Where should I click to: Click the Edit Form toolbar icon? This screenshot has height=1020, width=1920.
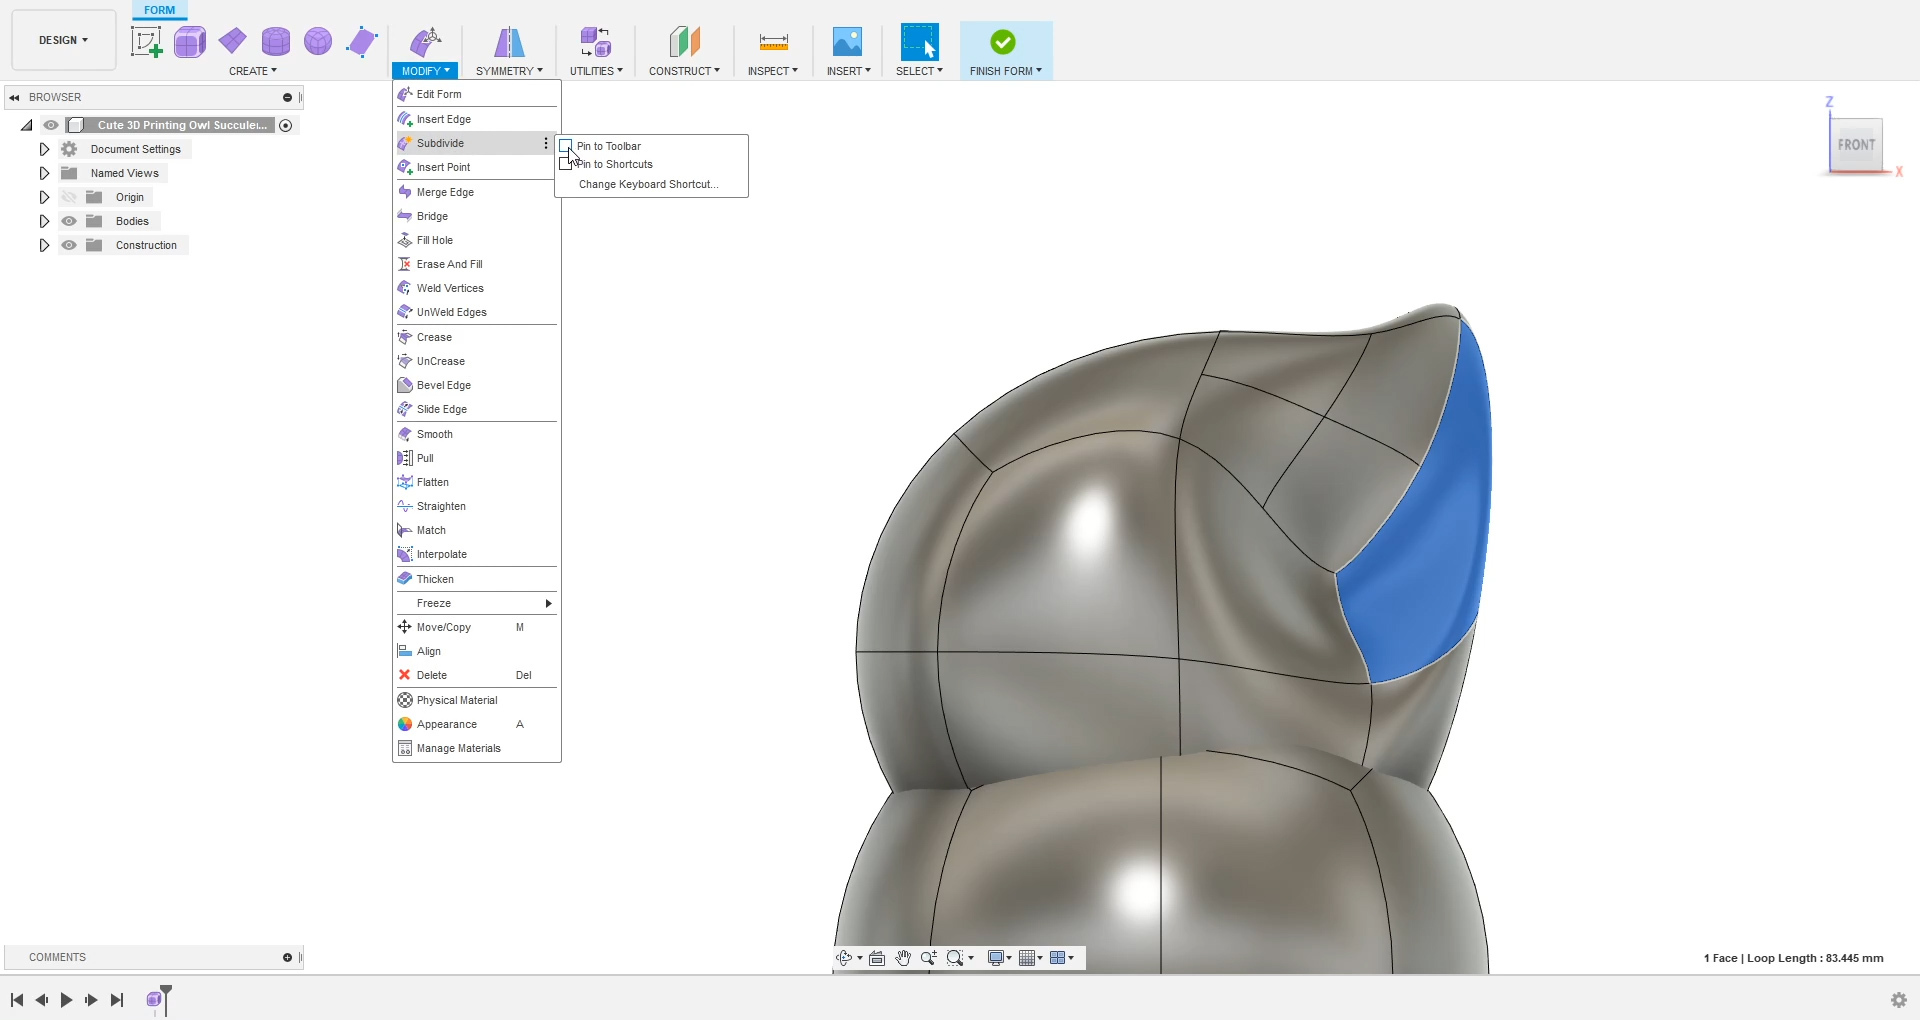click(x=426, y=42)
